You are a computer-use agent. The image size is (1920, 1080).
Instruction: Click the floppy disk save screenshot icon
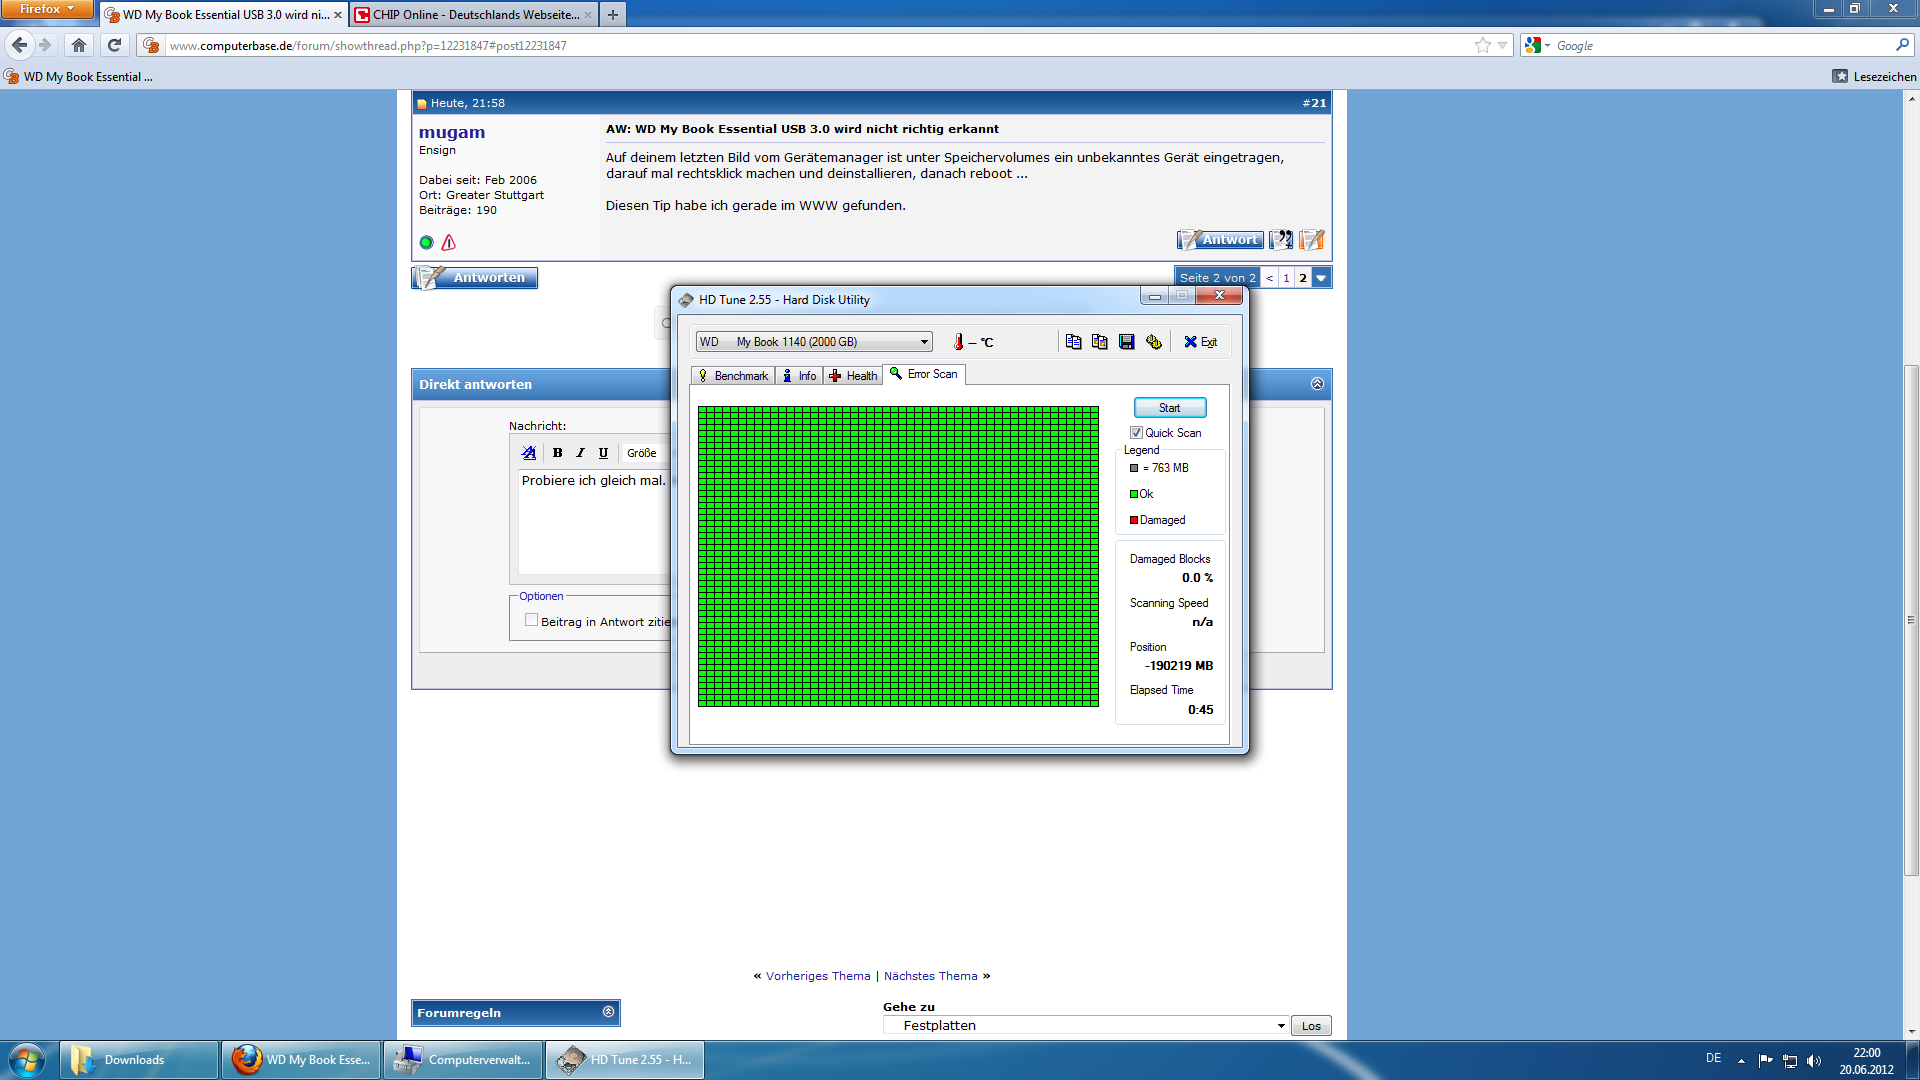1127,342
